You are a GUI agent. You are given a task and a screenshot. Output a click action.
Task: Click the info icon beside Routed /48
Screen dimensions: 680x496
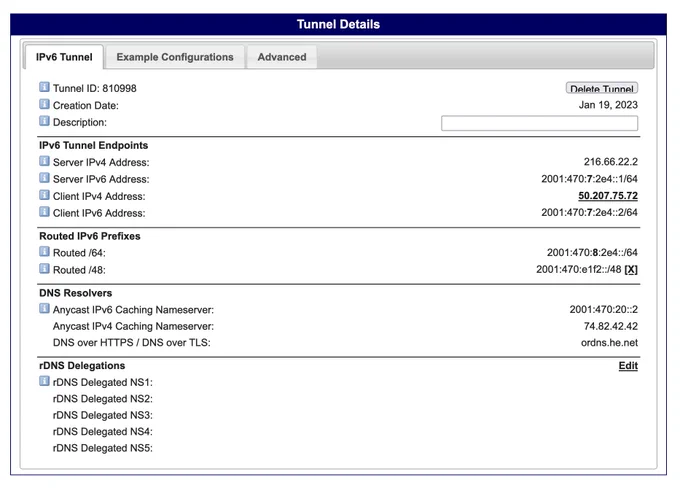click(x=44, y=269)
